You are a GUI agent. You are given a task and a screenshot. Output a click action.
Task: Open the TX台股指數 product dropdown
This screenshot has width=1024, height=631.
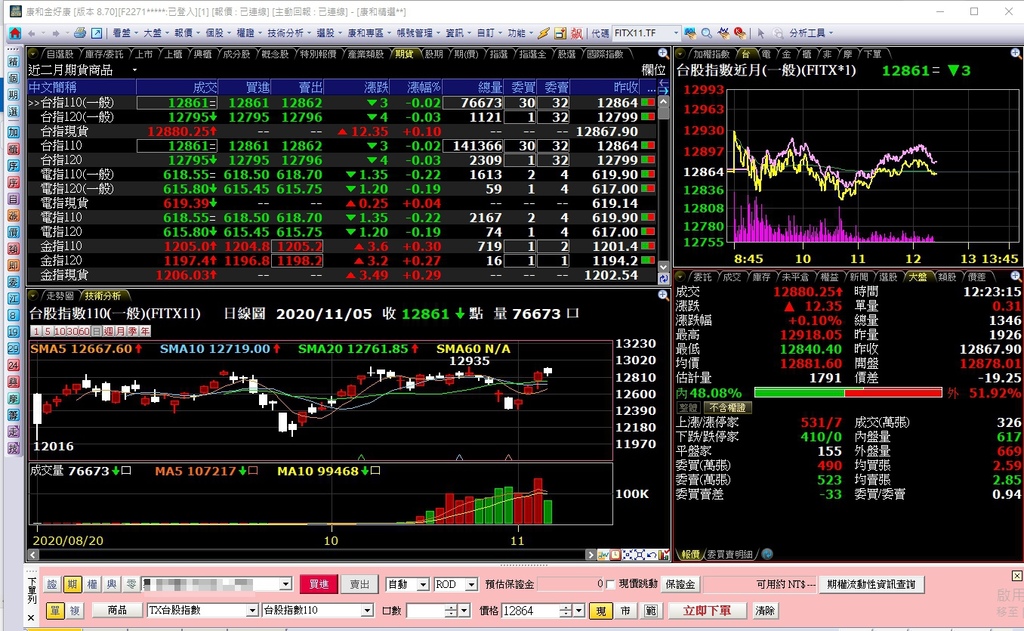[x=252, y=611]
